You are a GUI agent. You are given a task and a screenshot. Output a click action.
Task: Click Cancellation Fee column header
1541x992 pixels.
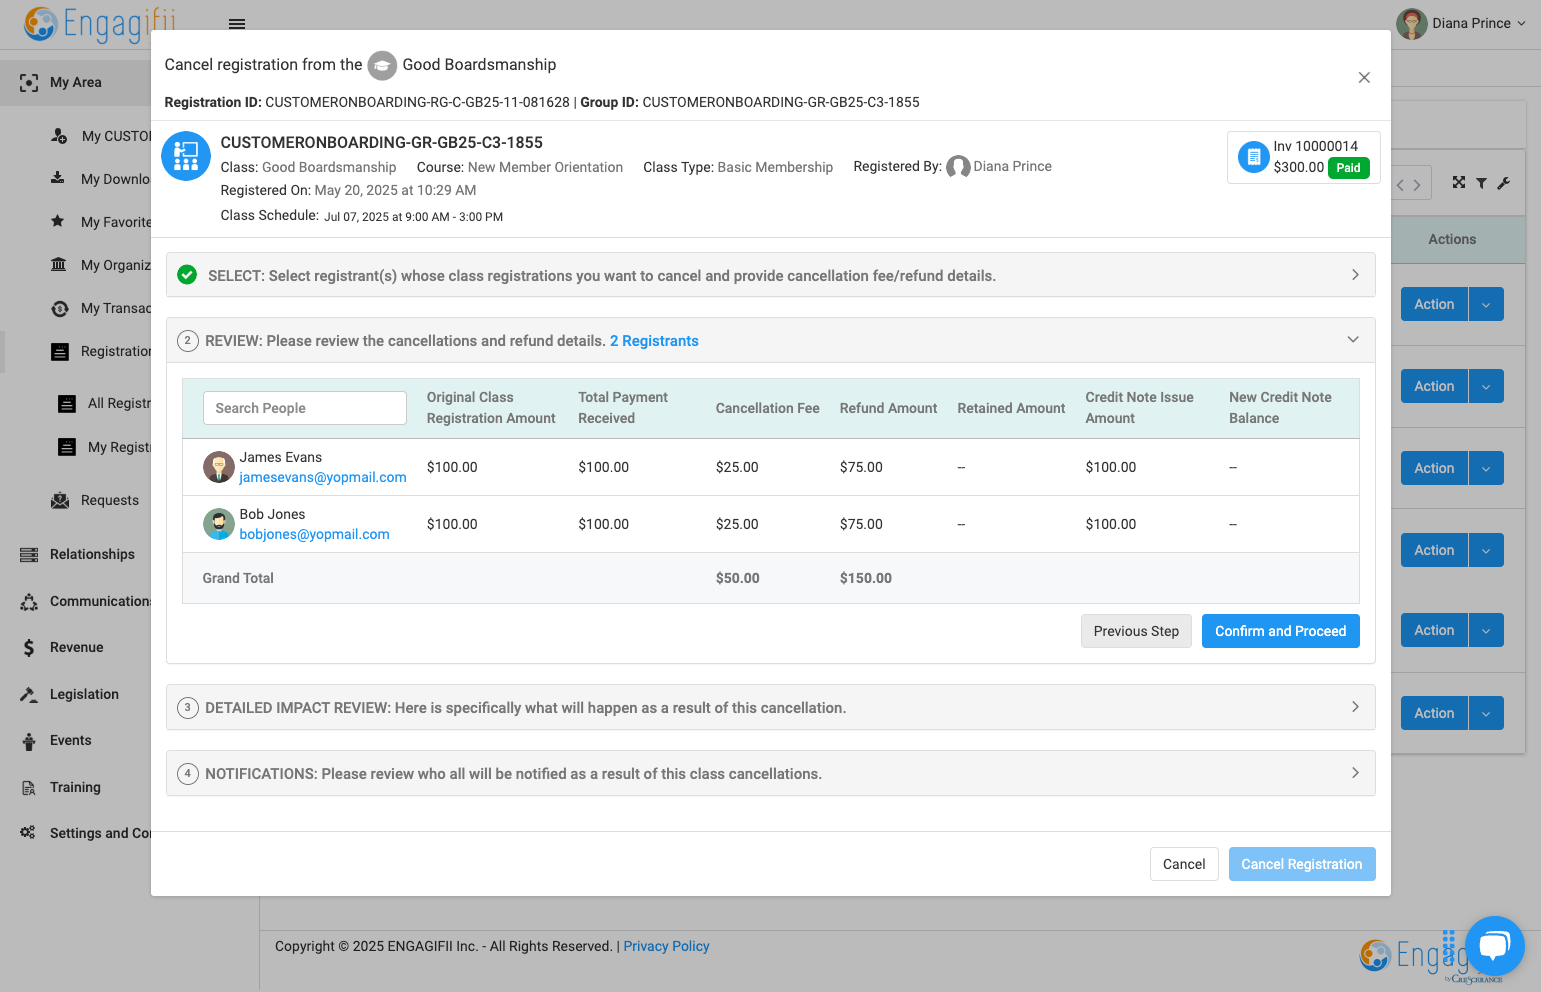click(768, 408)
